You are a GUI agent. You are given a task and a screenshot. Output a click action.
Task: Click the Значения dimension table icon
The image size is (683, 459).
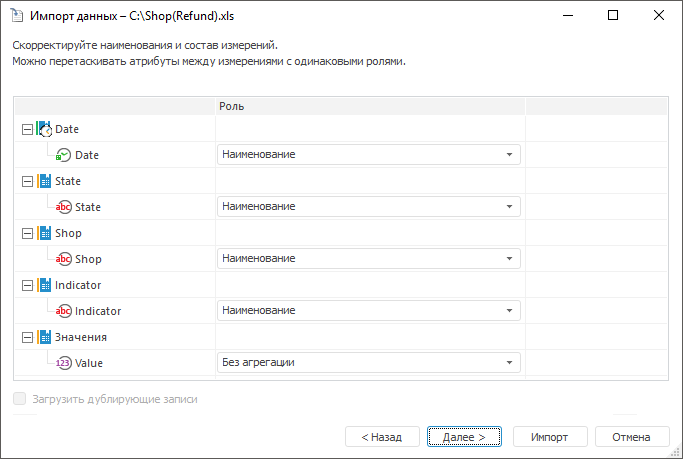44,337
